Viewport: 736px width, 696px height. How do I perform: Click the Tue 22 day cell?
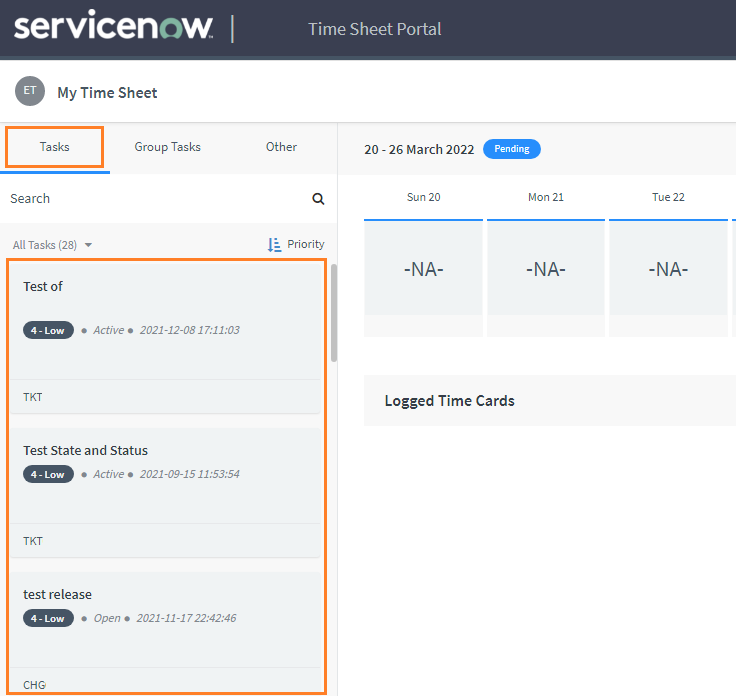(x=668, y=269)
